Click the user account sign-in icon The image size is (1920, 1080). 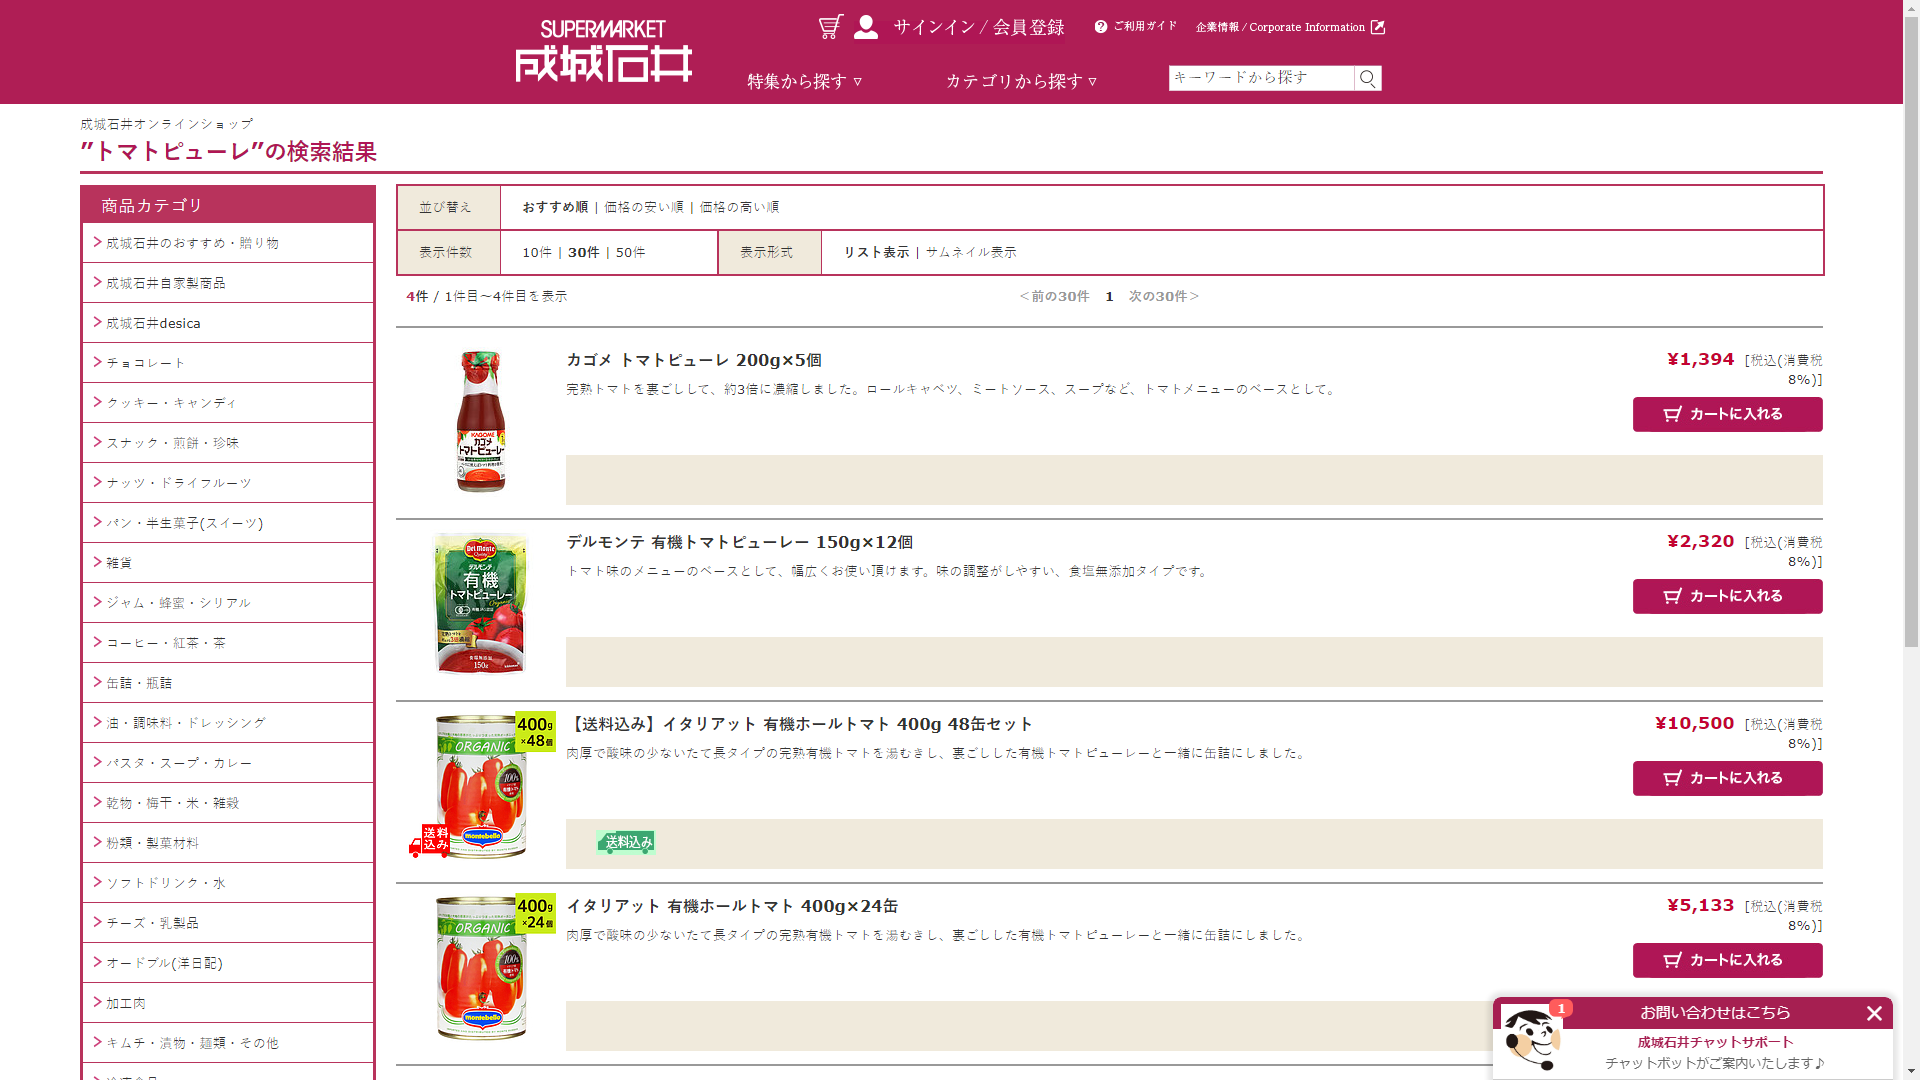[x=866, y=27]
